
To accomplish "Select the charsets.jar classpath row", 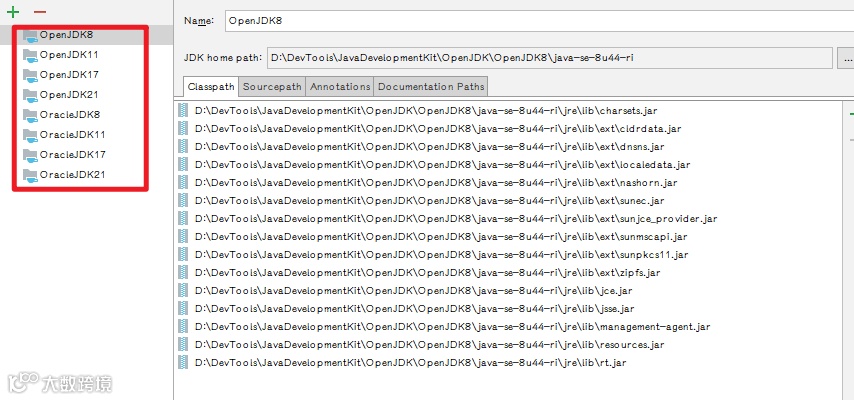I will (x=509, y=111).
